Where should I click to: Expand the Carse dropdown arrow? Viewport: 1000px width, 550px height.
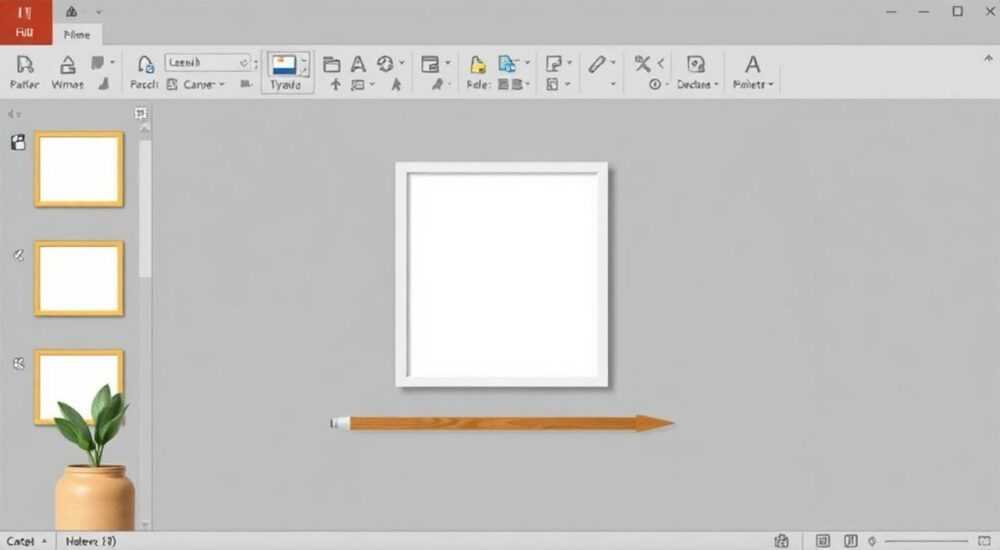click(x=222, y=85)
